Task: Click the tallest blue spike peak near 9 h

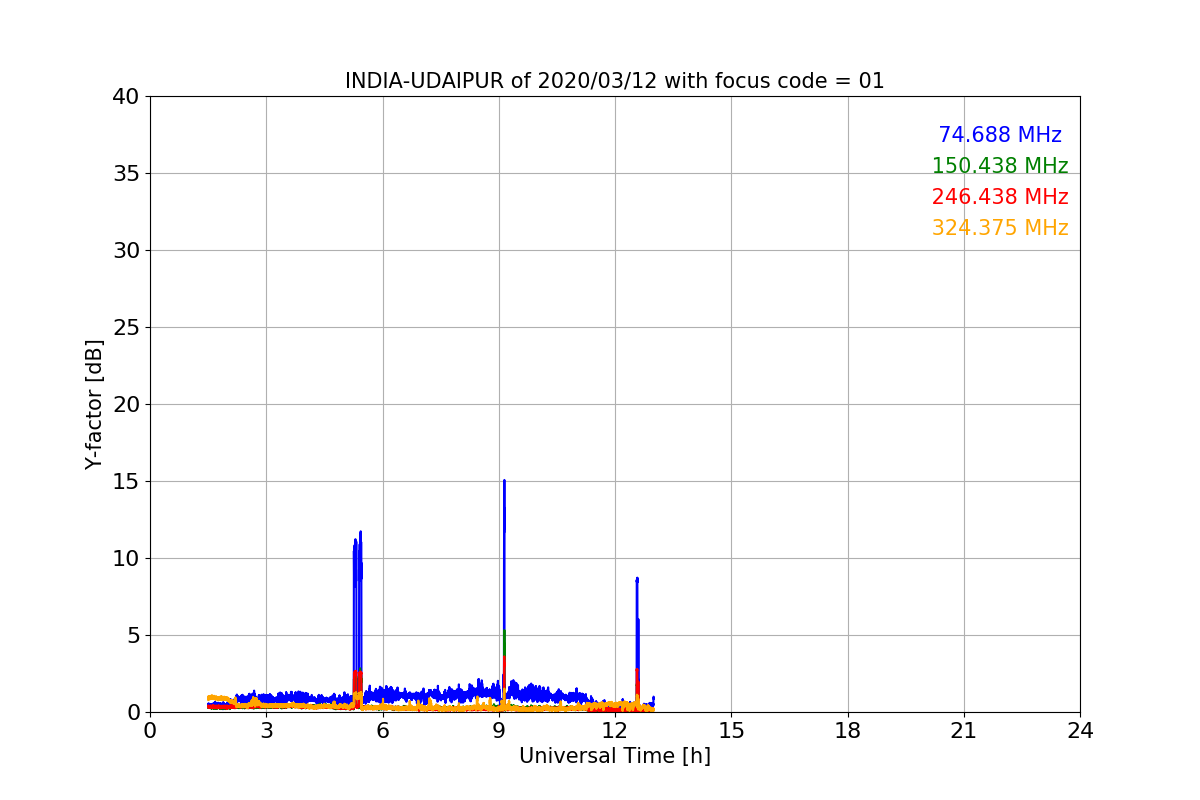Action: 504,483
